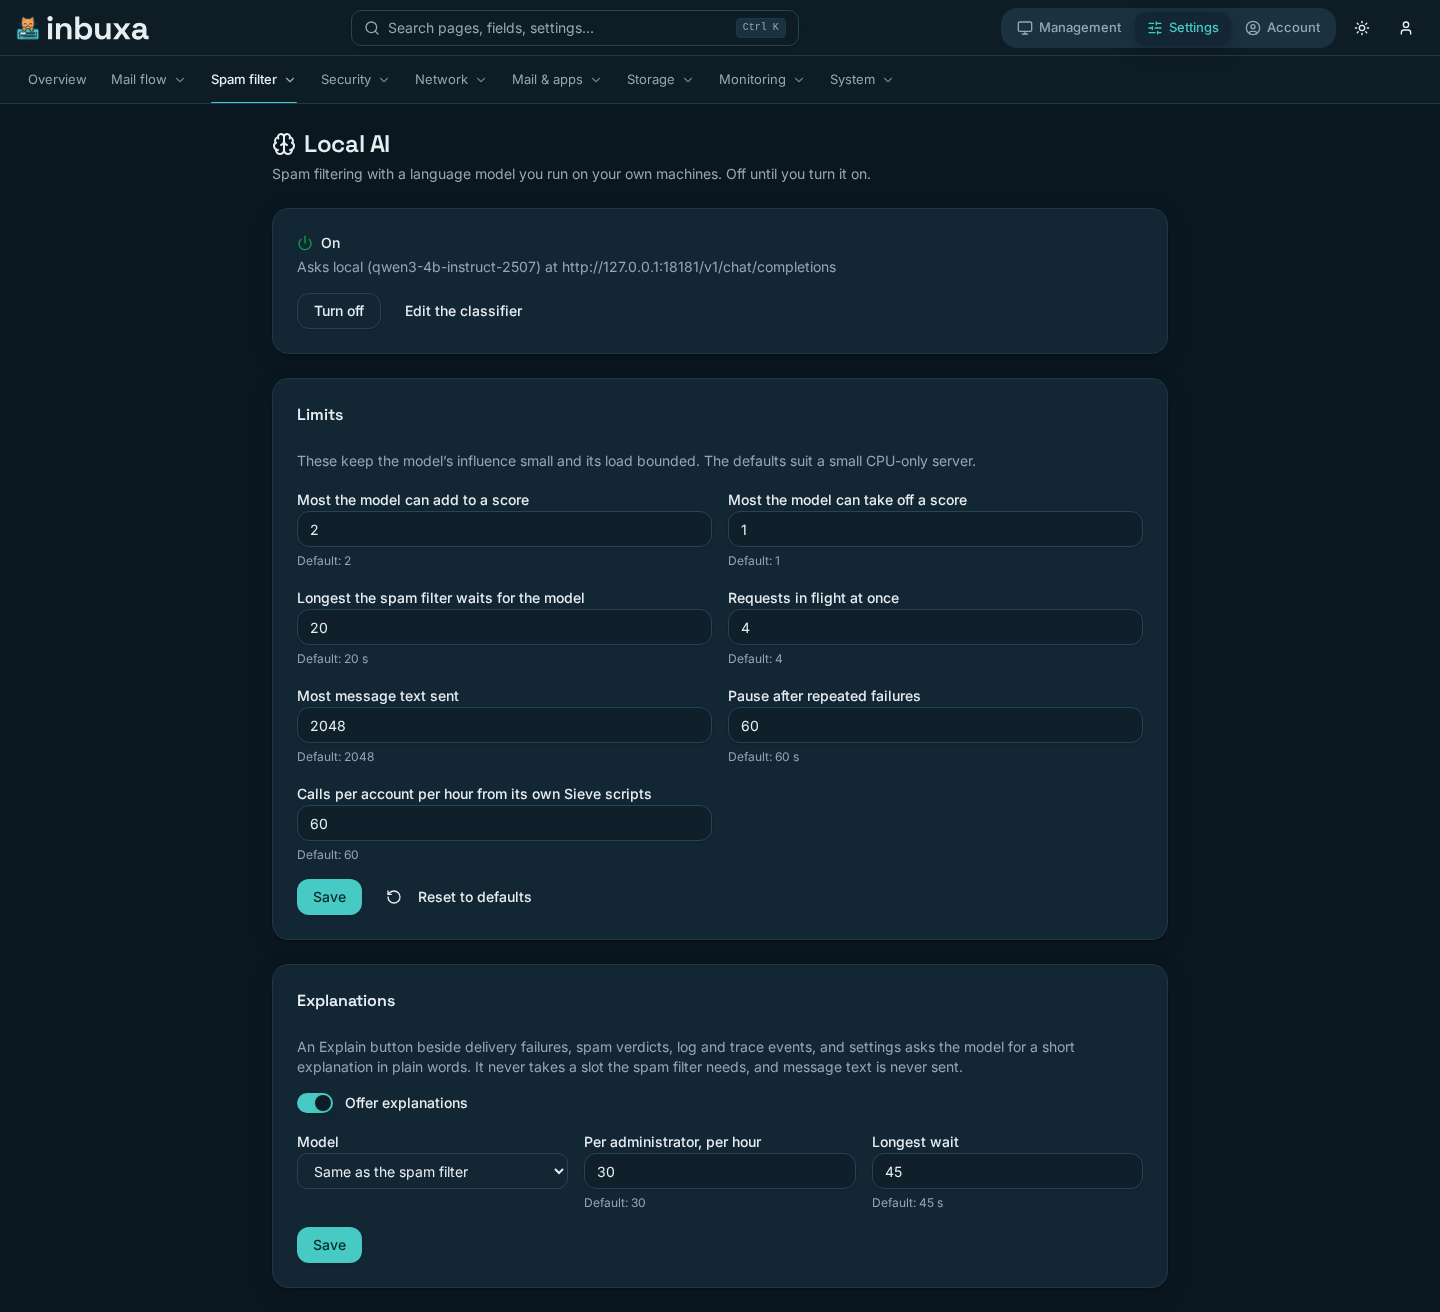The width and height of the screenshot is (1440, 1312).
Task: Edit Most the model can take off a score
Action: (x=935, y=529)
